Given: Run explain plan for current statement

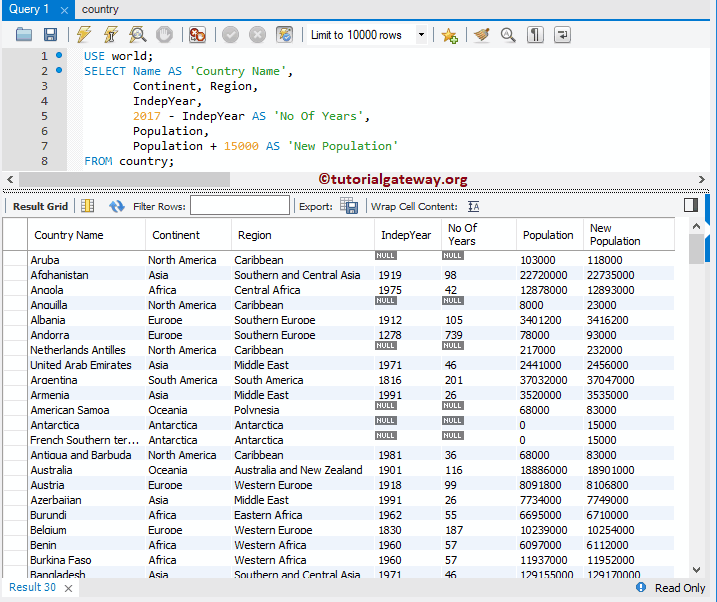Looking at the screenshot, I should pyautogui.click(x=137, y=35).
